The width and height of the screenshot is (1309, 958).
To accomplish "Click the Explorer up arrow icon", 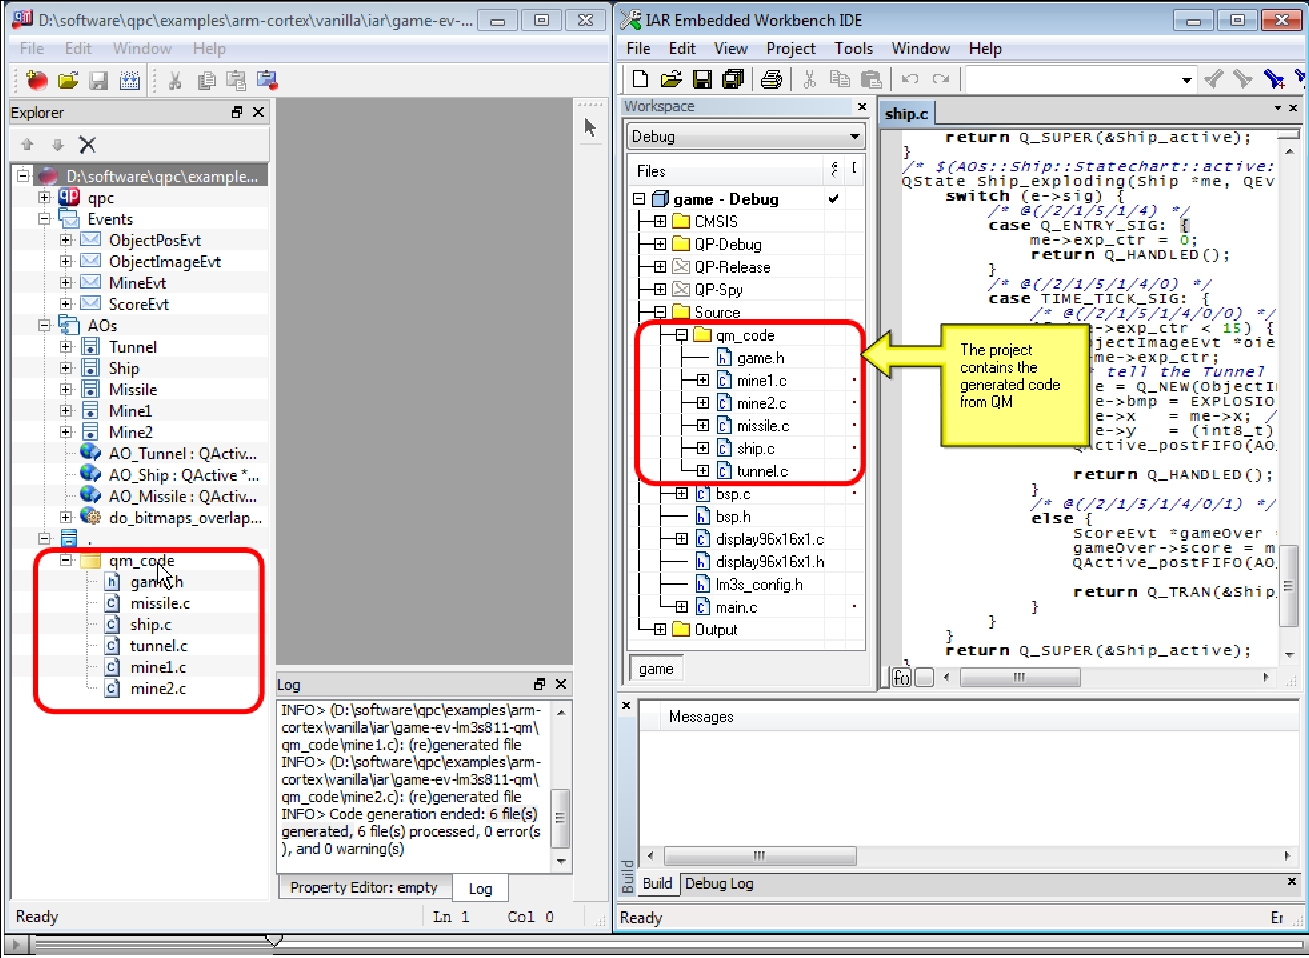I will [27, 145].
